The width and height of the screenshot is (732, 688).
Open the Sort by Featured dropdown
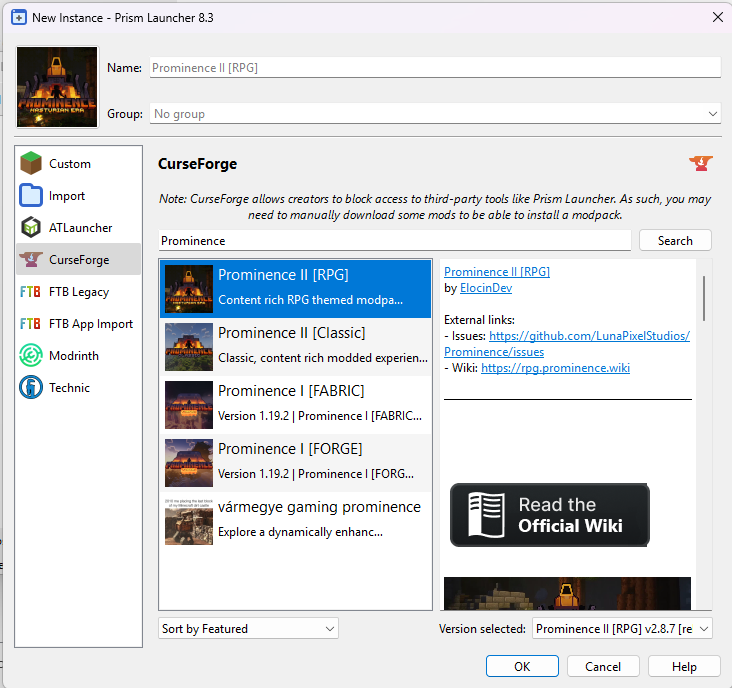click(248, 629)
